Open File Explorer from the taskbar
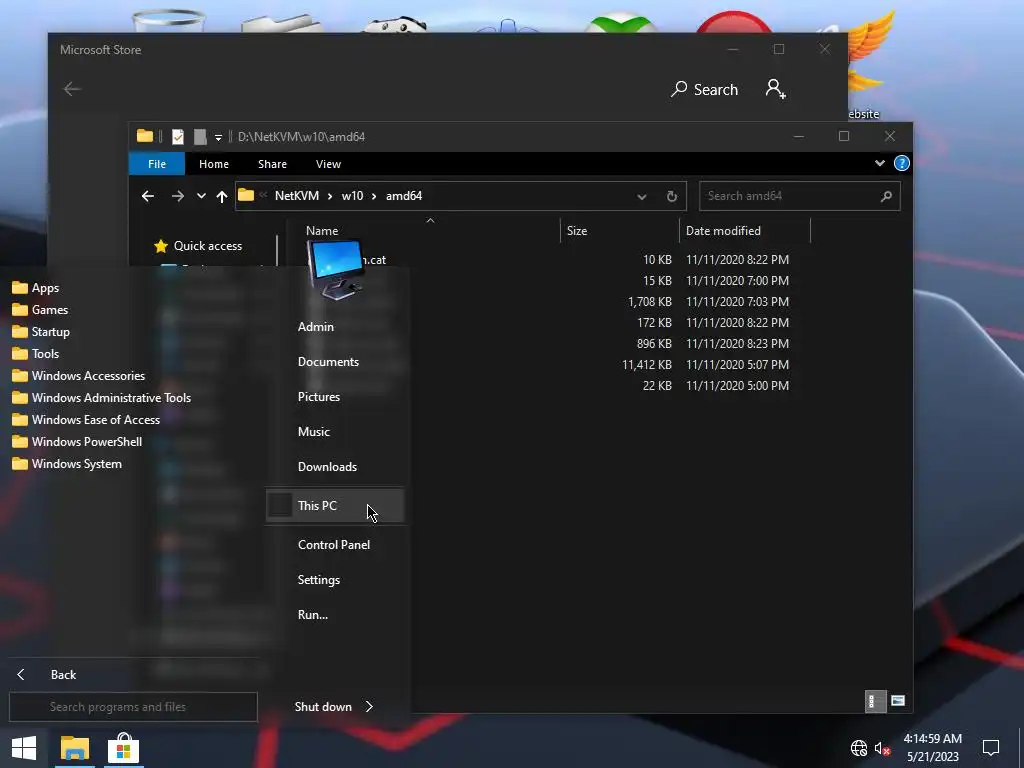 (x=74, y=748)
